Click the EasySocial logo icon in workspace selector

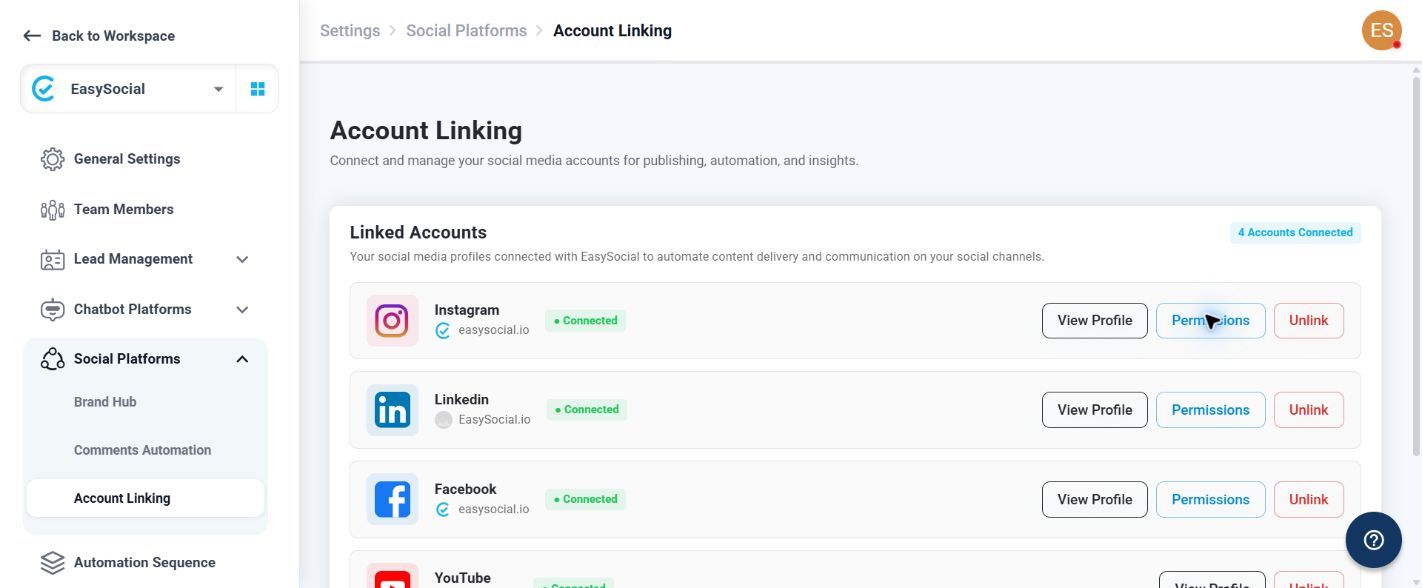[x=43, y=89]
